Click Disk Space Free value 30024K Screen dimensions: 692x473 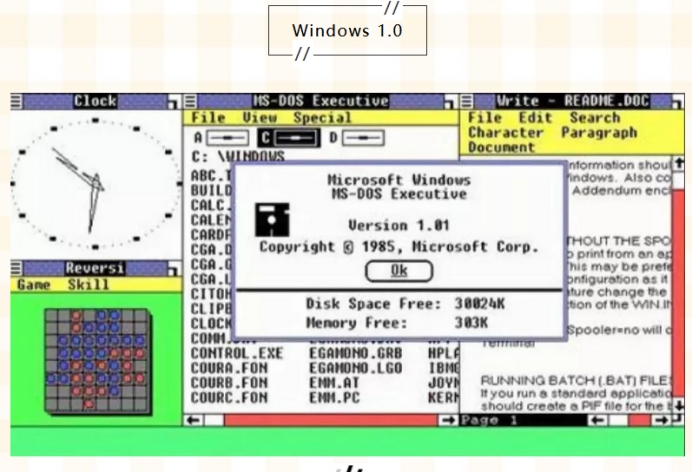480,304
